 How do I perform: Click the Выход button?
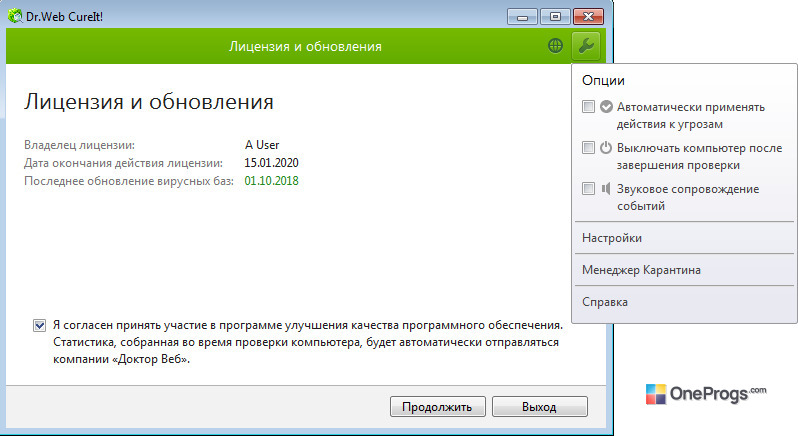(539, 407)
